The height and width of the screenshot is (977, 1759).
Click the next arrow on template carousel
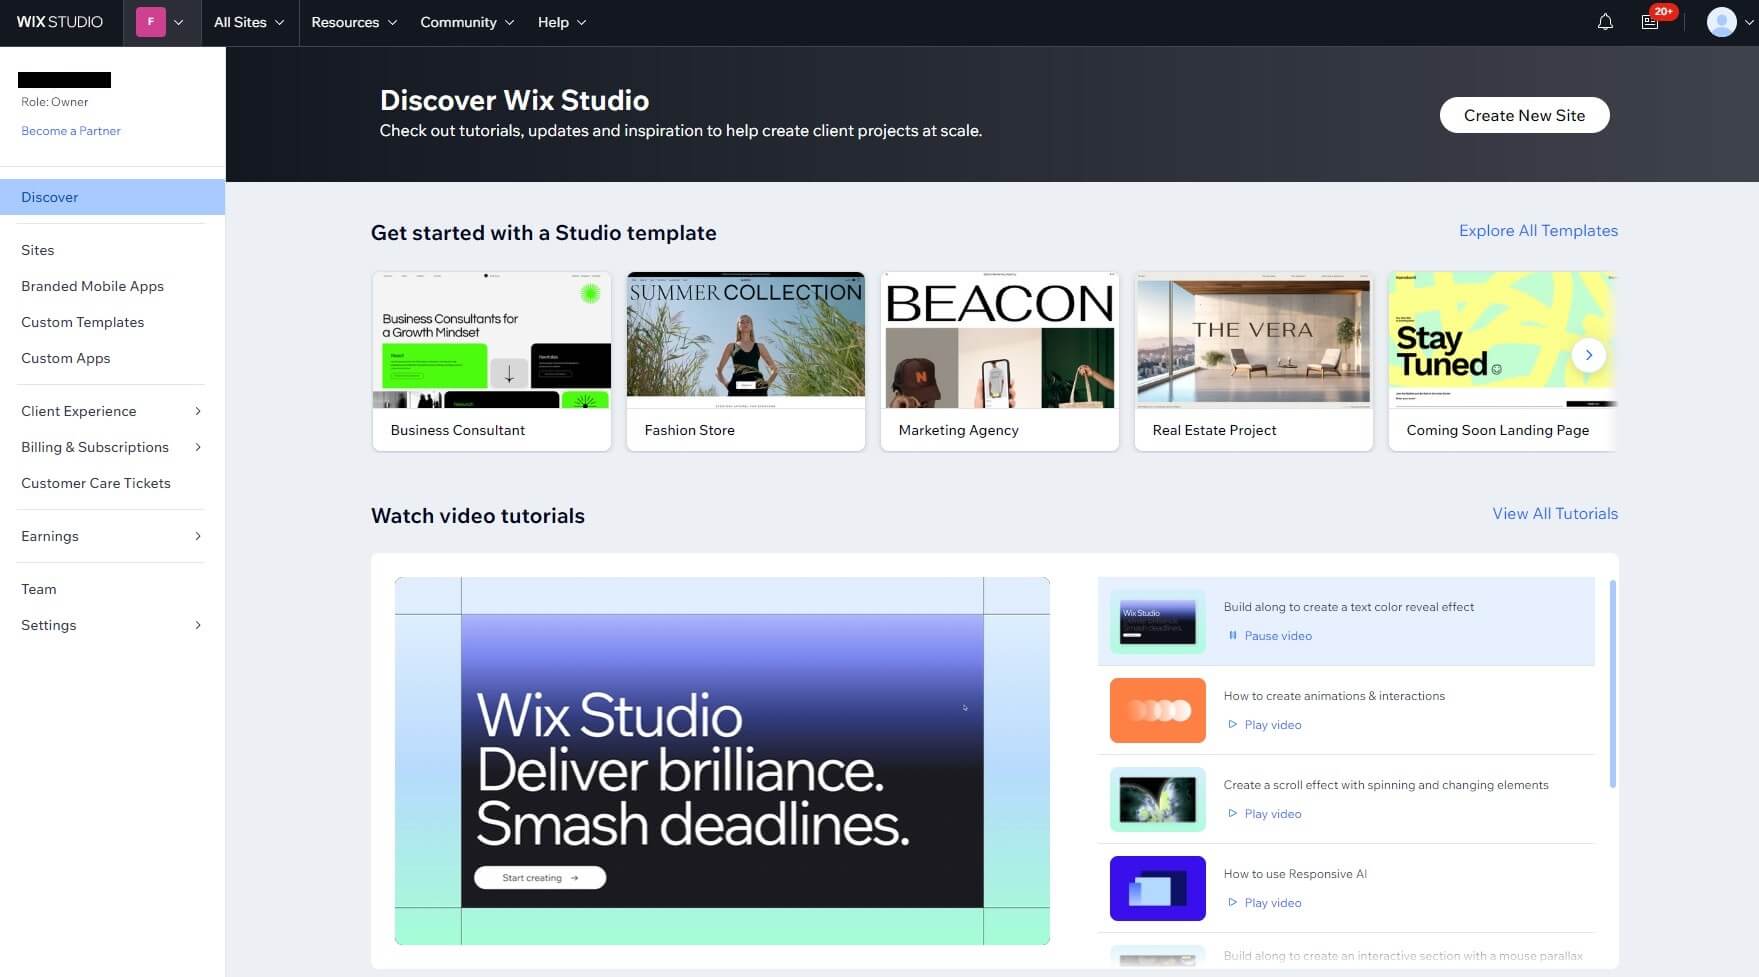tap(1588, 355)
